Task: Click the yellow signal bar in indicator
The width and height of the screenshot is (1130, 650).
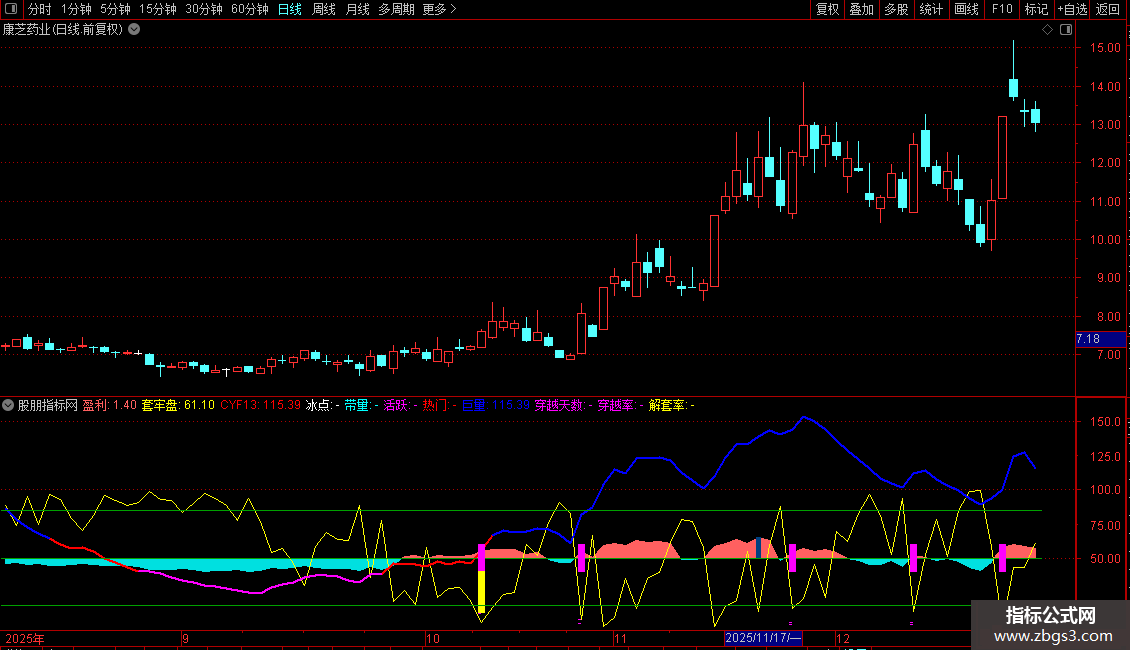Action: 481,592
